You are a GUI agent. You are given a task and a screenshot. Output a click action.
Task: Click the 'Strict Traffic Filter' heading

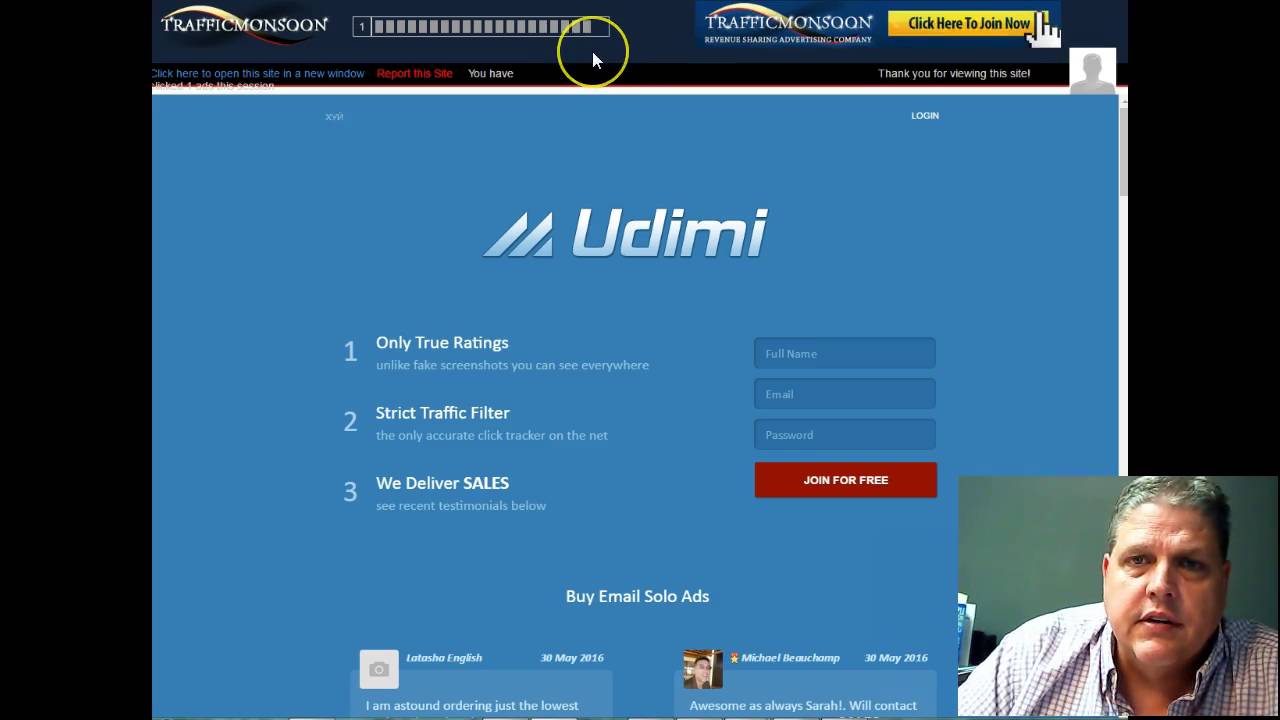(443, 412)
